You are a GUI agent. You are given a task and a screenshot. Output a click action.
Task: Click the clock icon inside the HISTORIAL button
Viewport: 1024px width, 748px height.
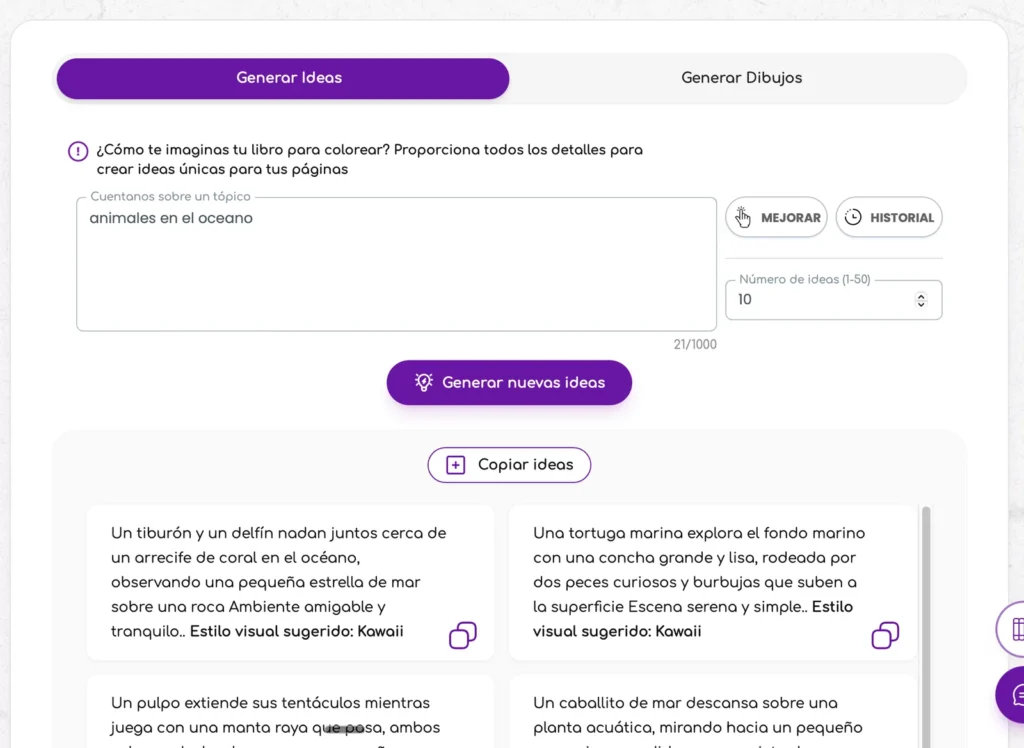click(855, 217)
